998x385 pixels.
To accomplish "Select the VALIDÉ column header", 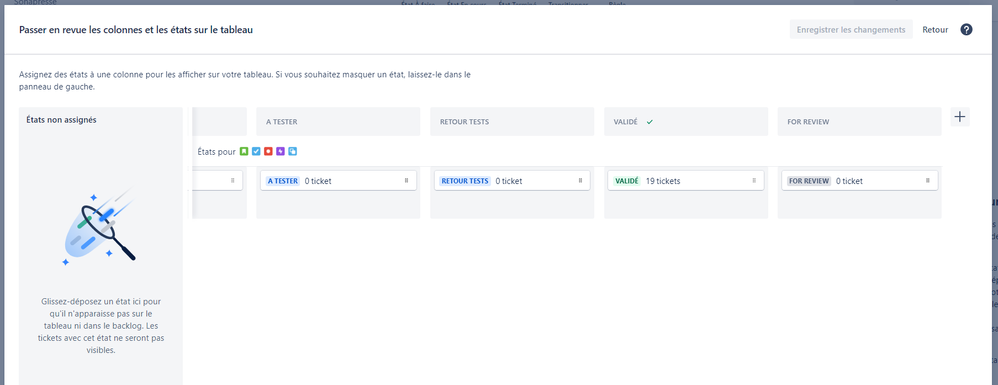I will 686,122.
